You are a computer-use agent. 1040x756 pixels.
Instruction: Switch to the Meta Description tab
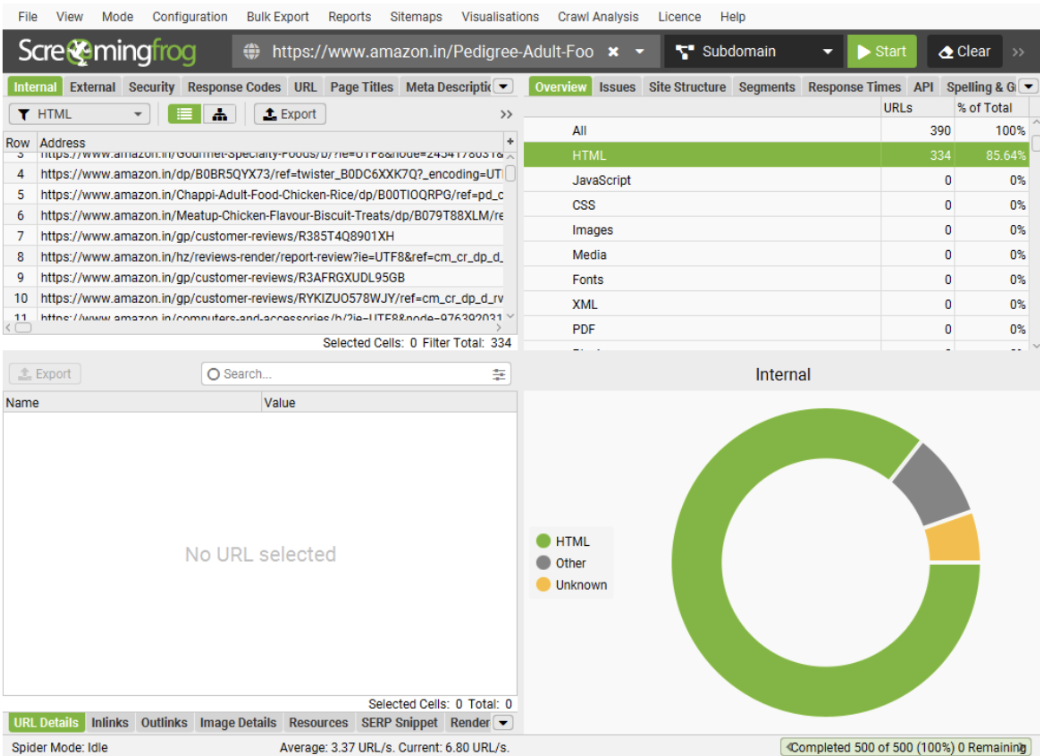tap(448, 87)
